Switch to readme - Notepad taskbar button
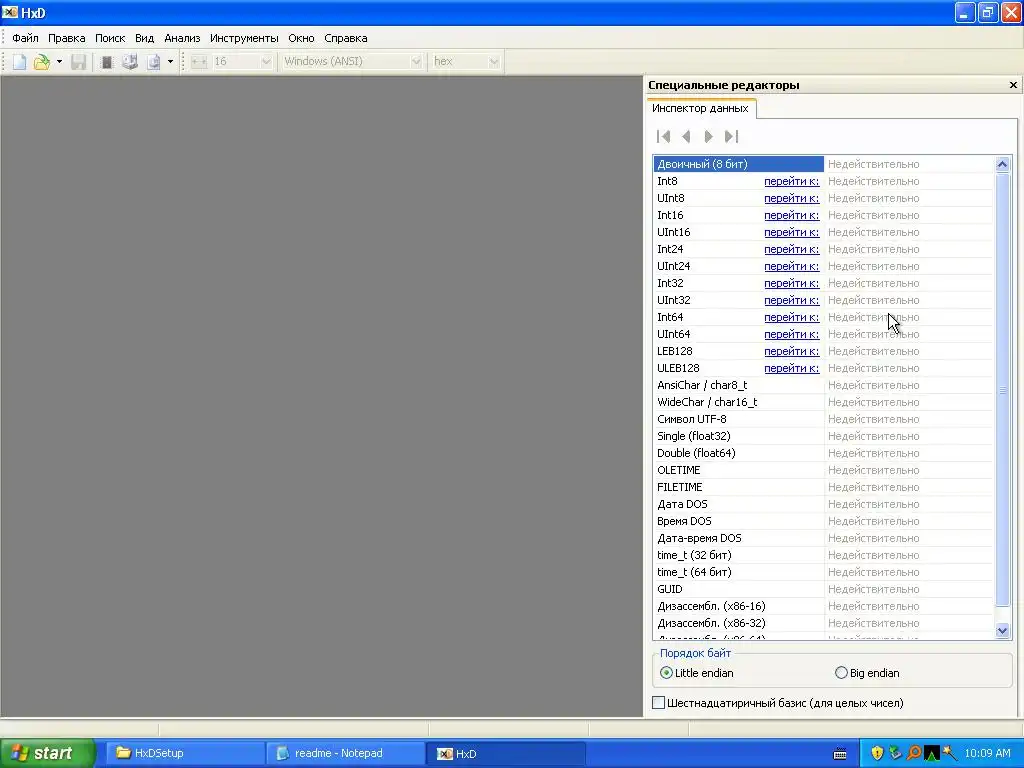This screenshot has height=768, width=1024. pyautogui.click(x=346, y=753)
